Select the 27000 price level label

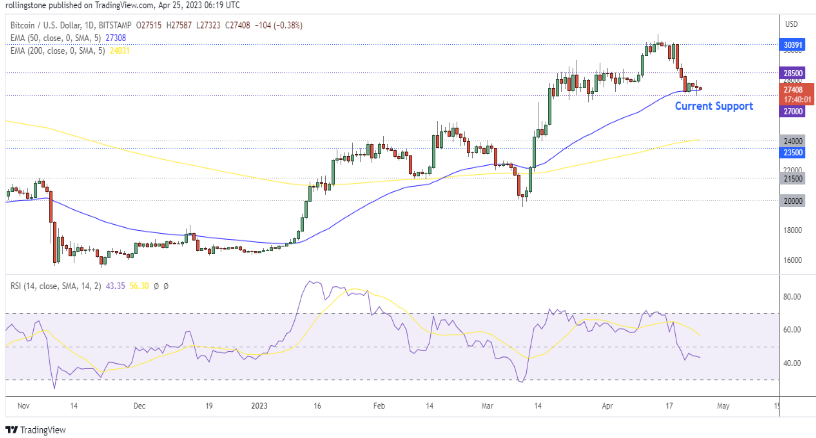point(793,111)
